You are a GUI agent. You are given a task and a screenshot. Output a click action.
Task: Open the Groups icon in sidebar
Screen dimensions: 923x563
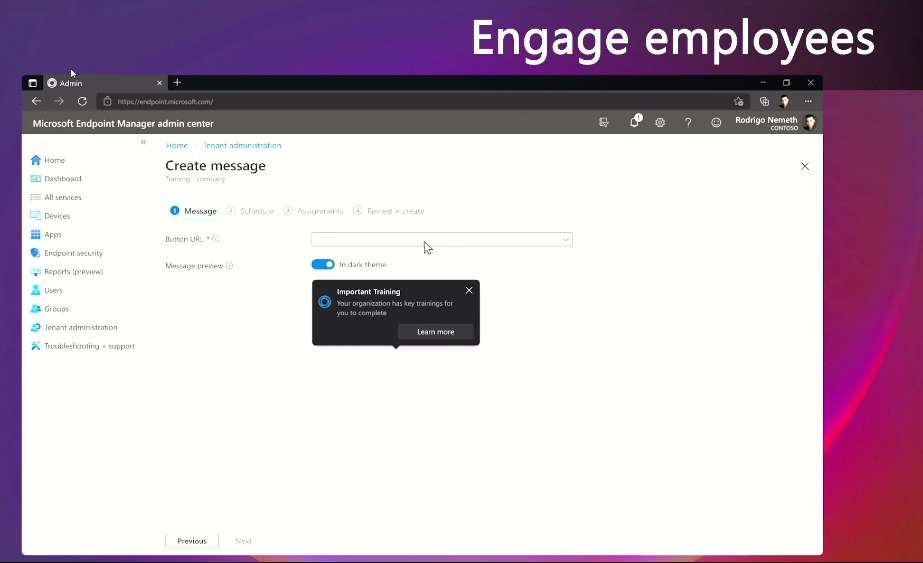pos(35,309)
